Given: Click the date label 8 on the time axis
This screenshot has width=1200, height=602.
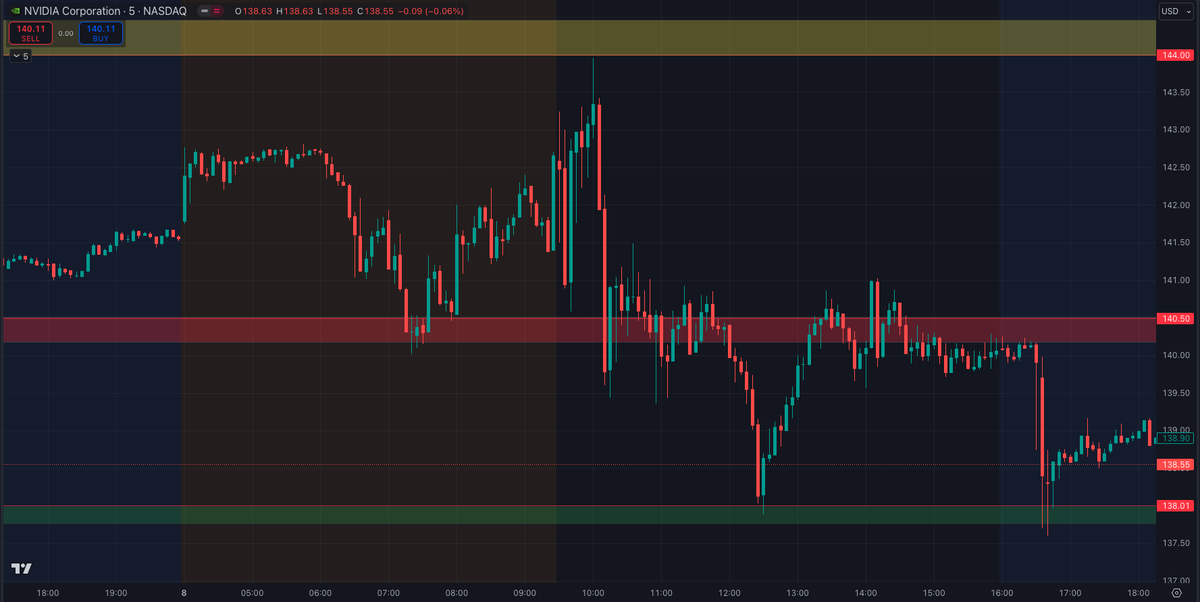Looking at the screenshot, I should 184,592.
